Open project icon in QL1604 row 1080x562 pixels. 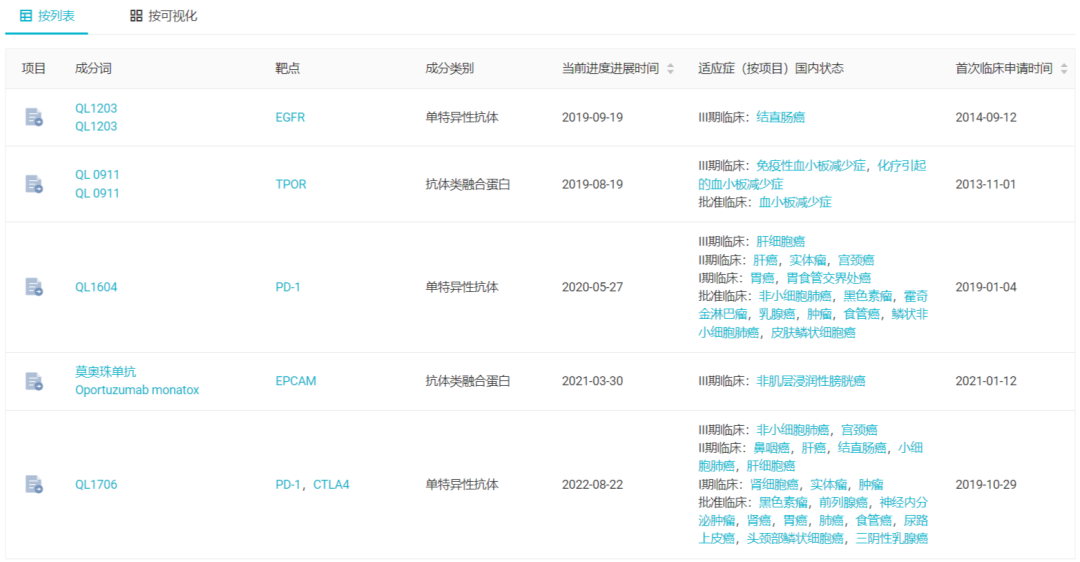tap(34, 287)
